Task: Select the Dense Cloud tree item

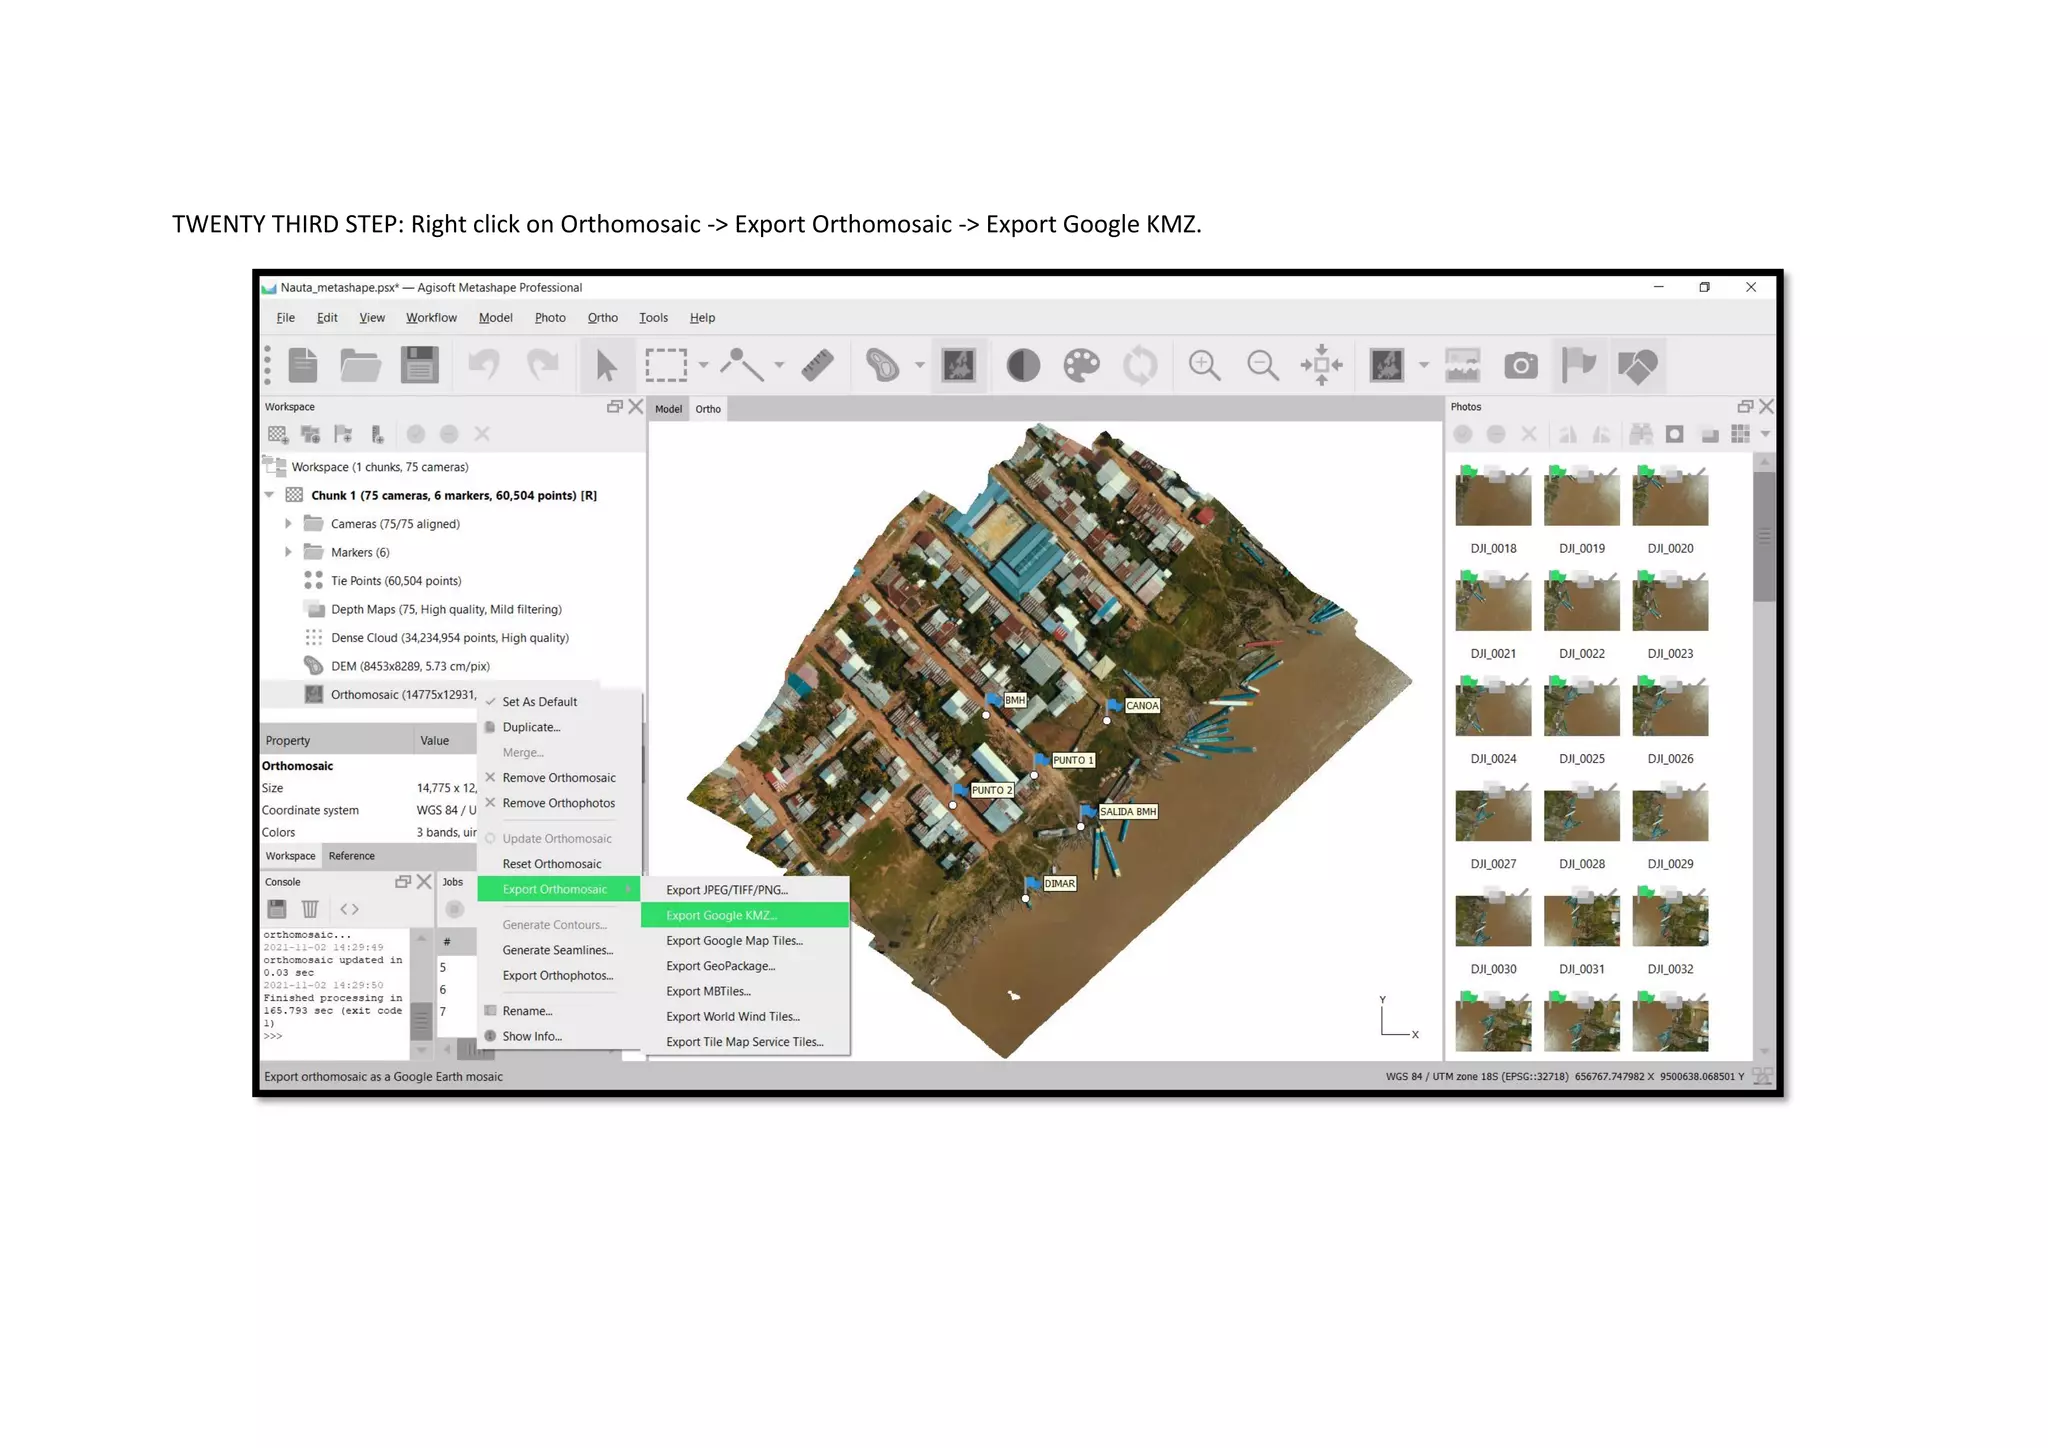Action: (x=449, y=638)
